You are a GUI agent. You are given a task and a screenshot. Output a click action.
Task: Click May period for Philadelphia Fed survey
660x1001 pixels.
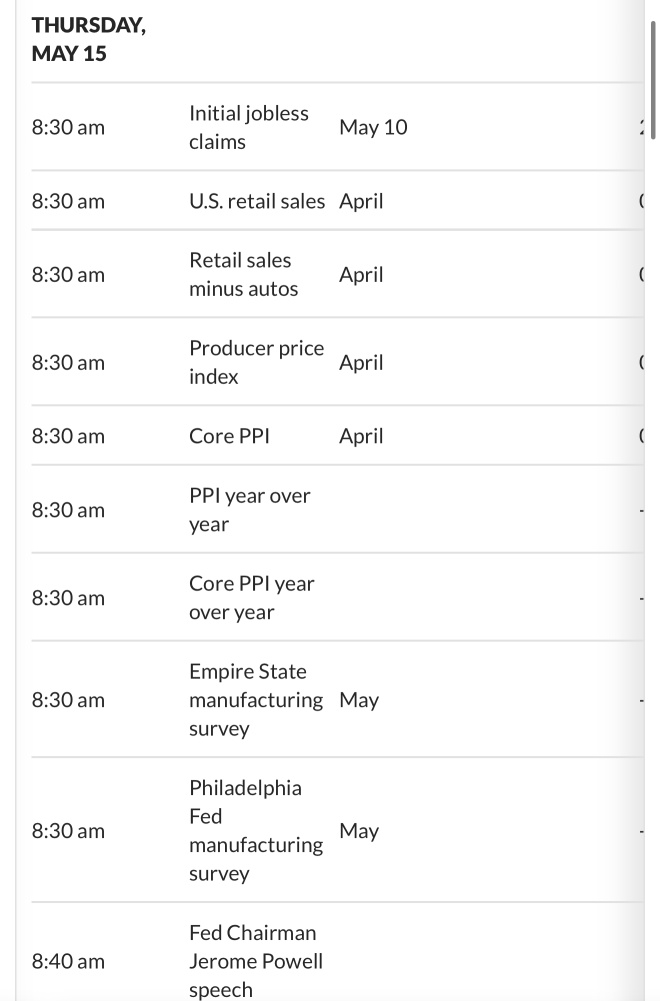pos(359,831)
